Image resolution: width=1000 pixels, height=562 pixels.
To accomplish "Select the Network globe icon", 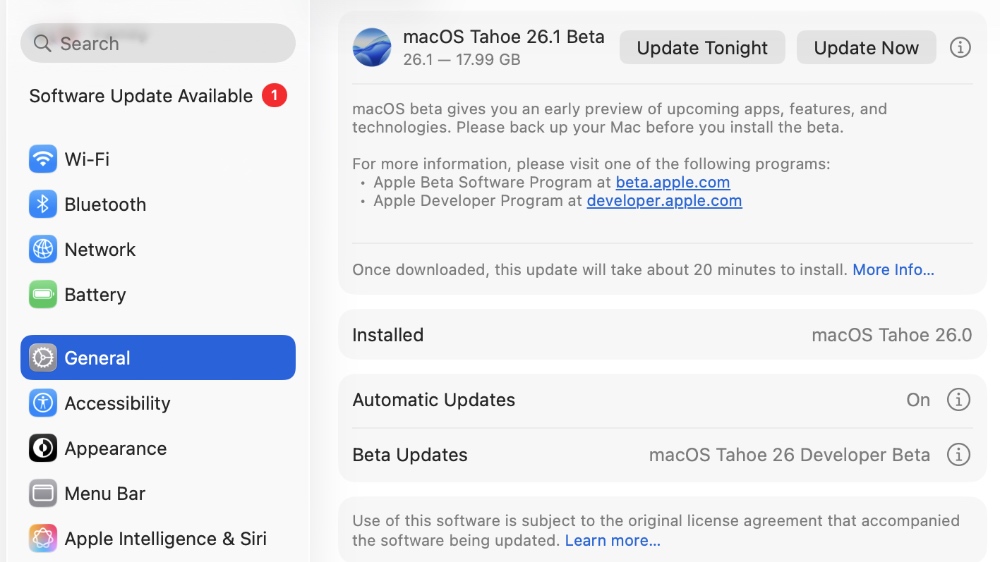I will [43, 249].
